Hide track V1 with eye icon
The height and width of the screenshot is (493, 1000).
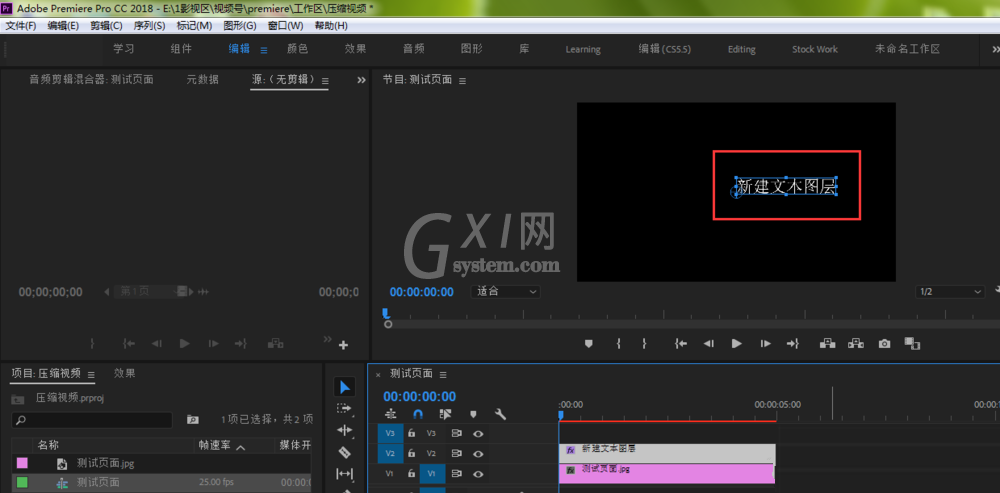478,474
